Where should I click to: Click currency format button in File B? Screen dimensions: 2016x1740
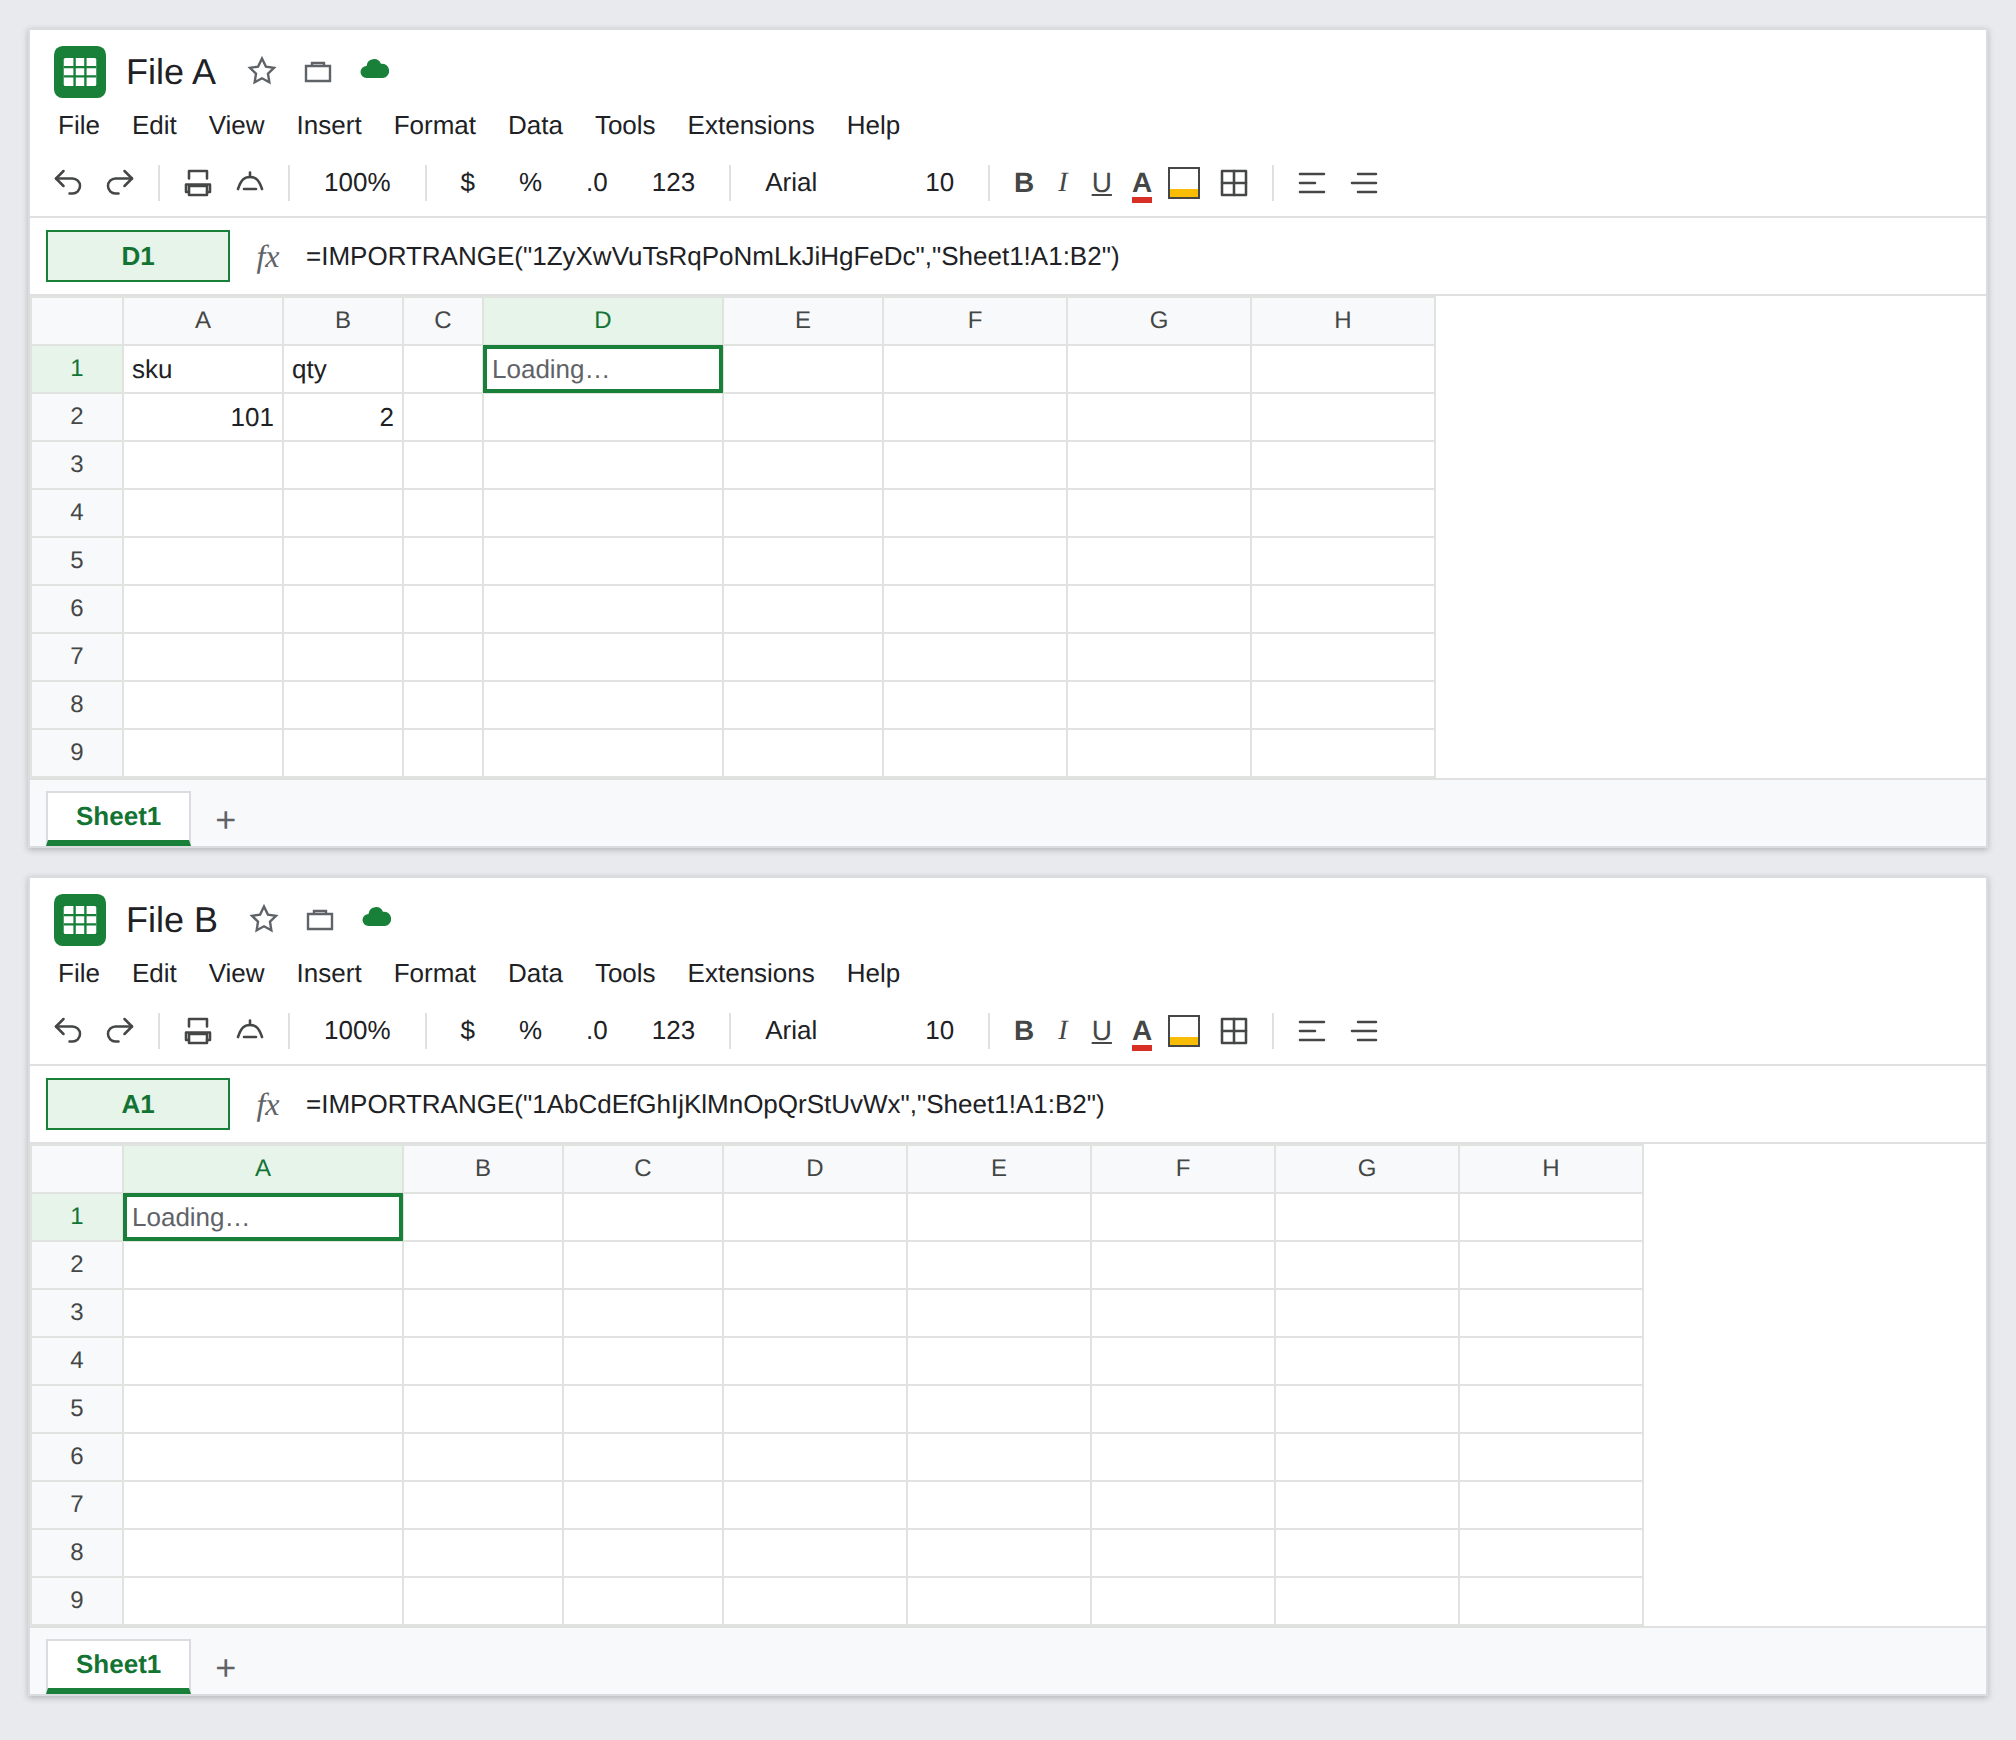467,1031
